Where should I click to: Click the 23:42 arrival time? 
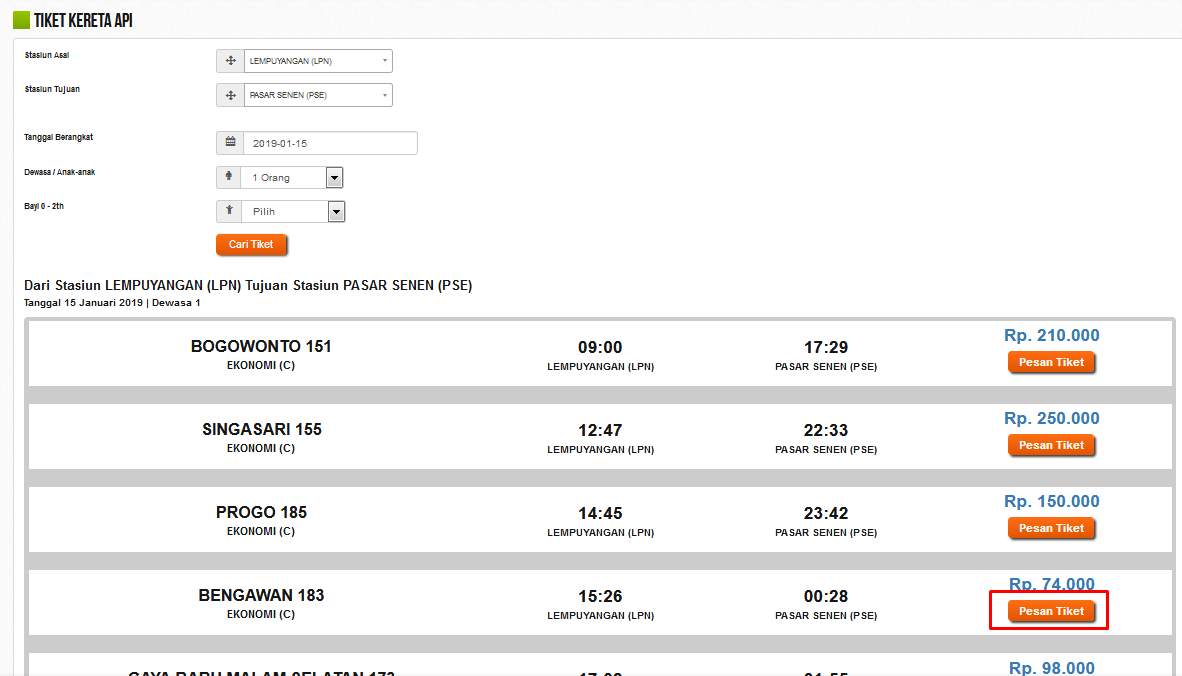pos(825,513)
